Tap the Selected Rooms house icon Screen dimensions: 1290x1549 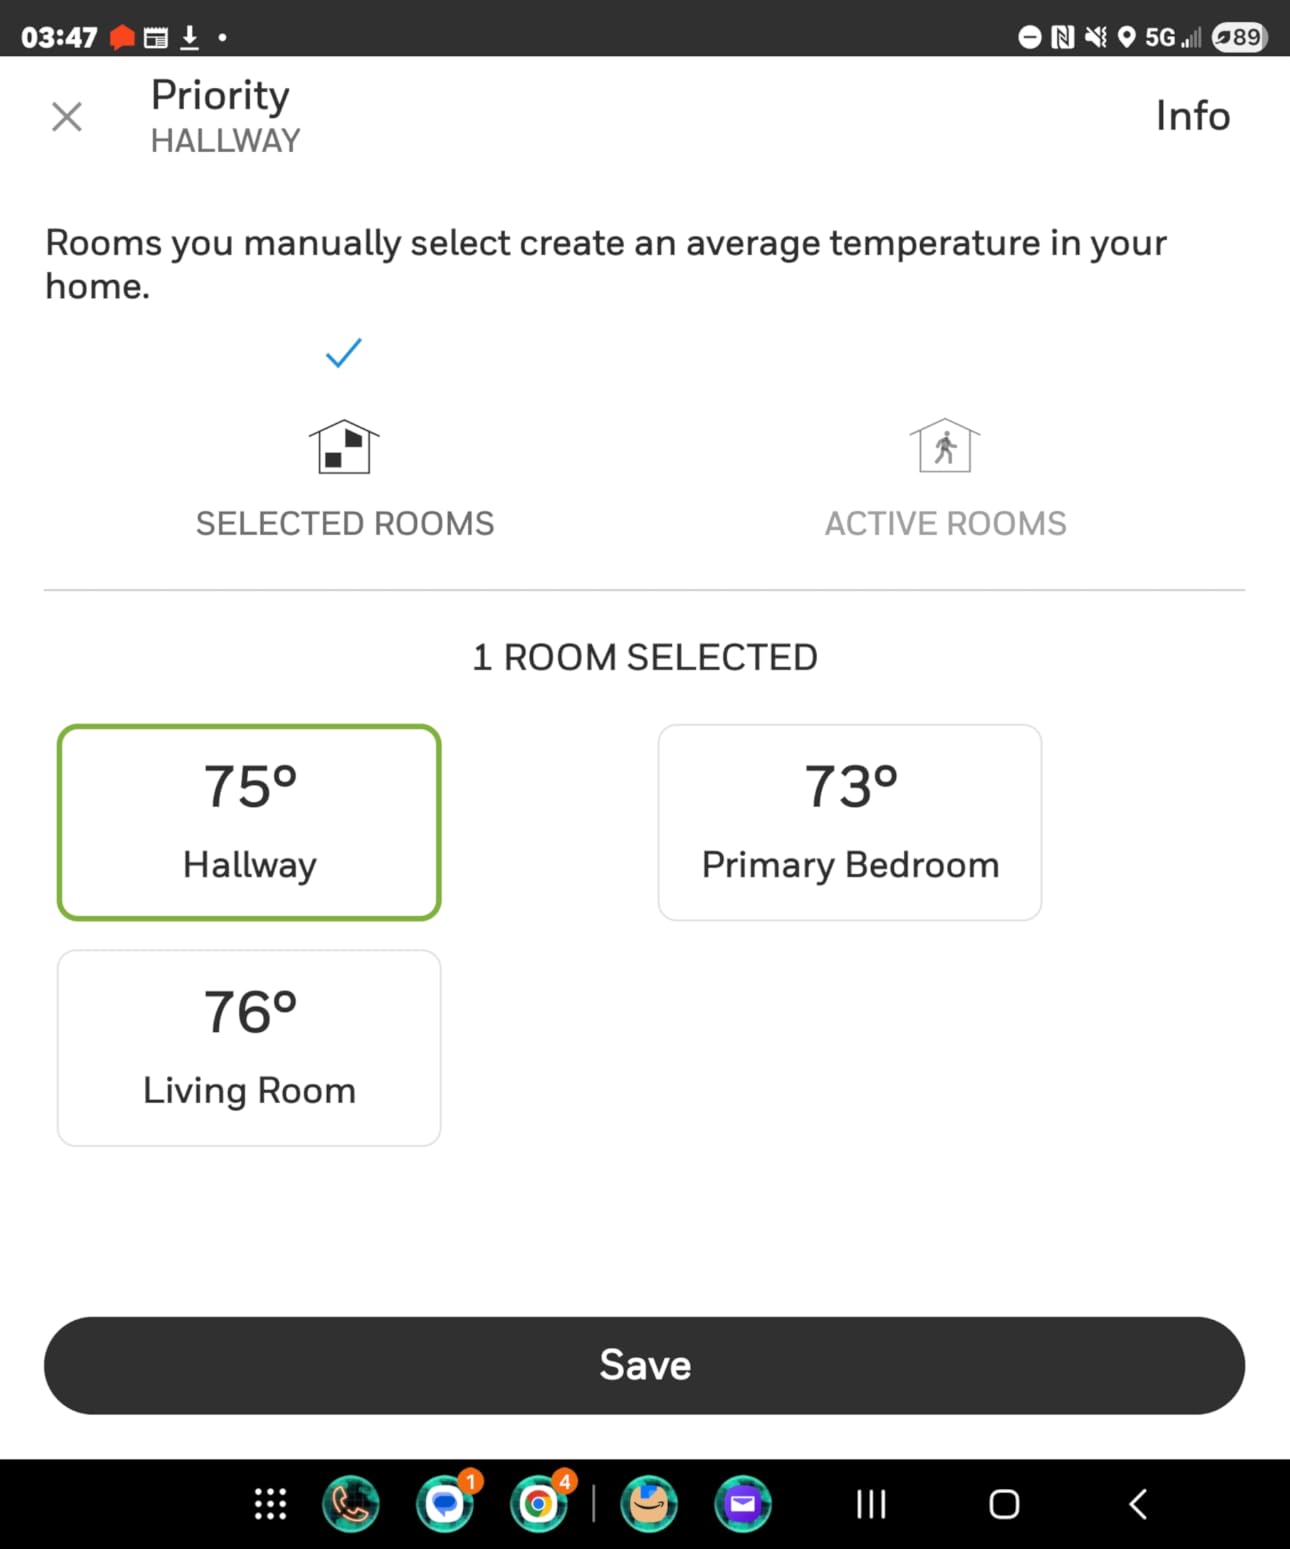point(344,447)
